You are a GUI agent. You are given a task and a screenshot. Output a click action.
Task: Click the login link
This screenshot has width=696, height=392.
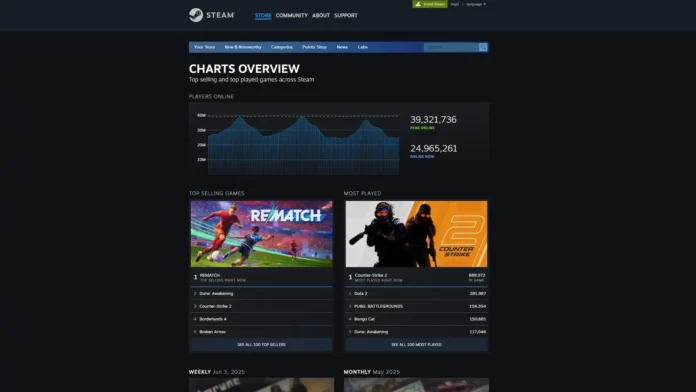tap(455, 4)
